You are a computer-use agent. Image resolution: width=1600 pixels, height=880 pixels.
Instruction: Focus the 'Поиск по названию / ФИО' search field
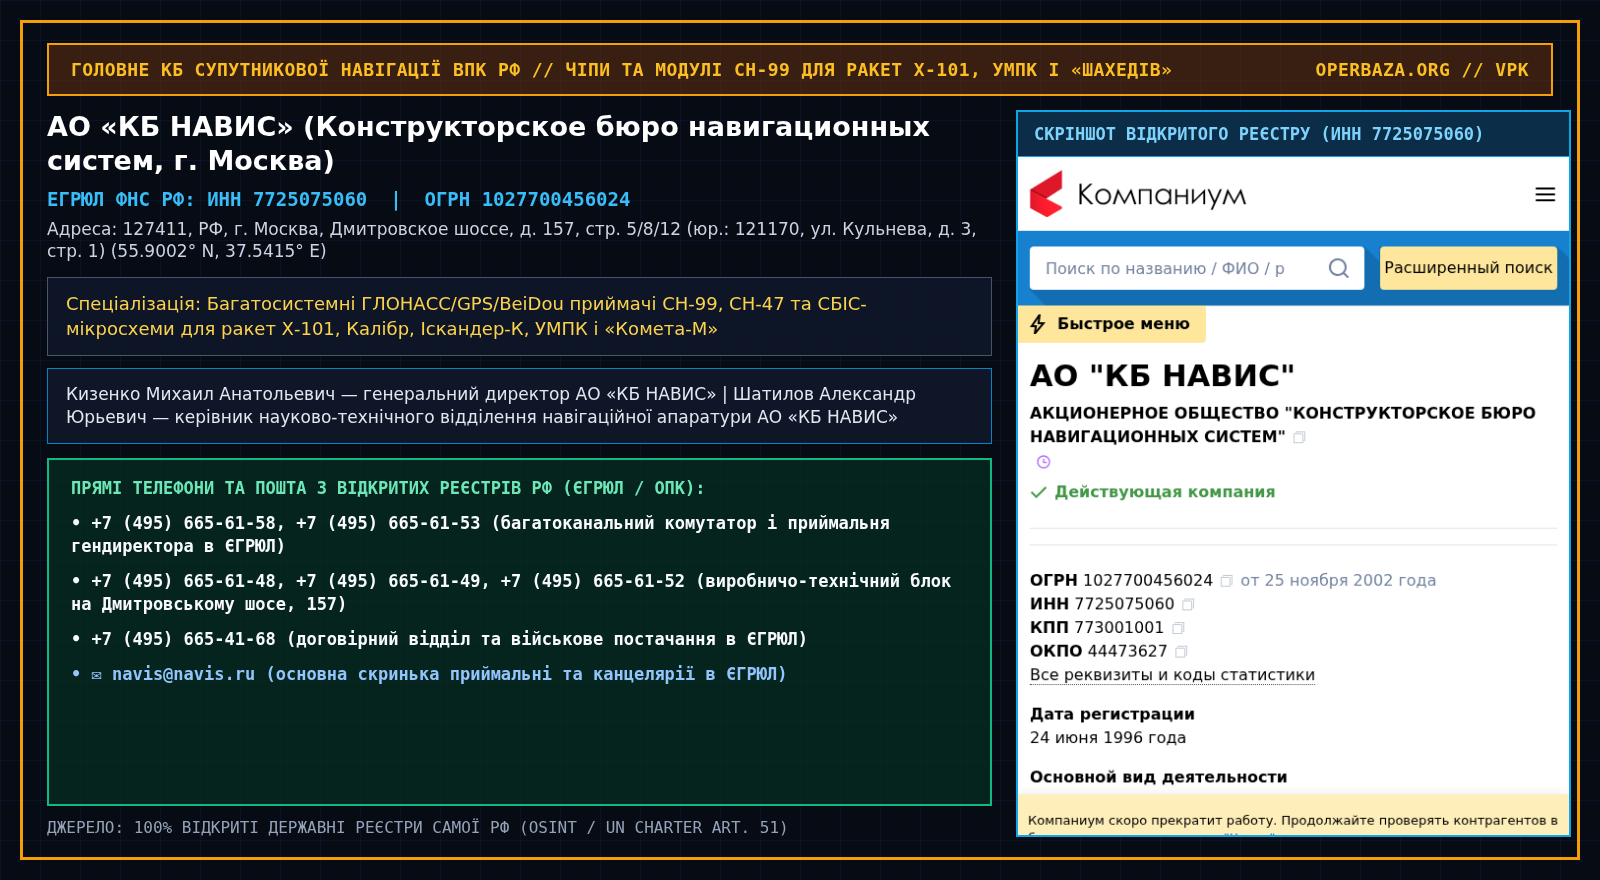point(1197,268)
